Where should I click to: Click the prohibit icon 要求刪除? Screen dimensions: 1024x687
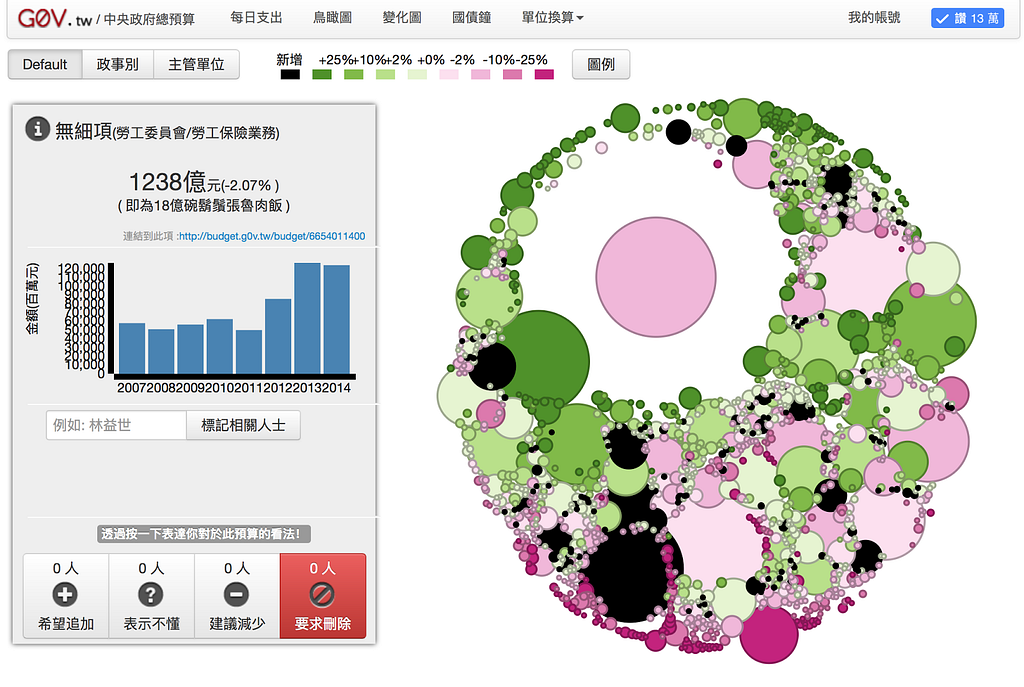click(322, 594)
